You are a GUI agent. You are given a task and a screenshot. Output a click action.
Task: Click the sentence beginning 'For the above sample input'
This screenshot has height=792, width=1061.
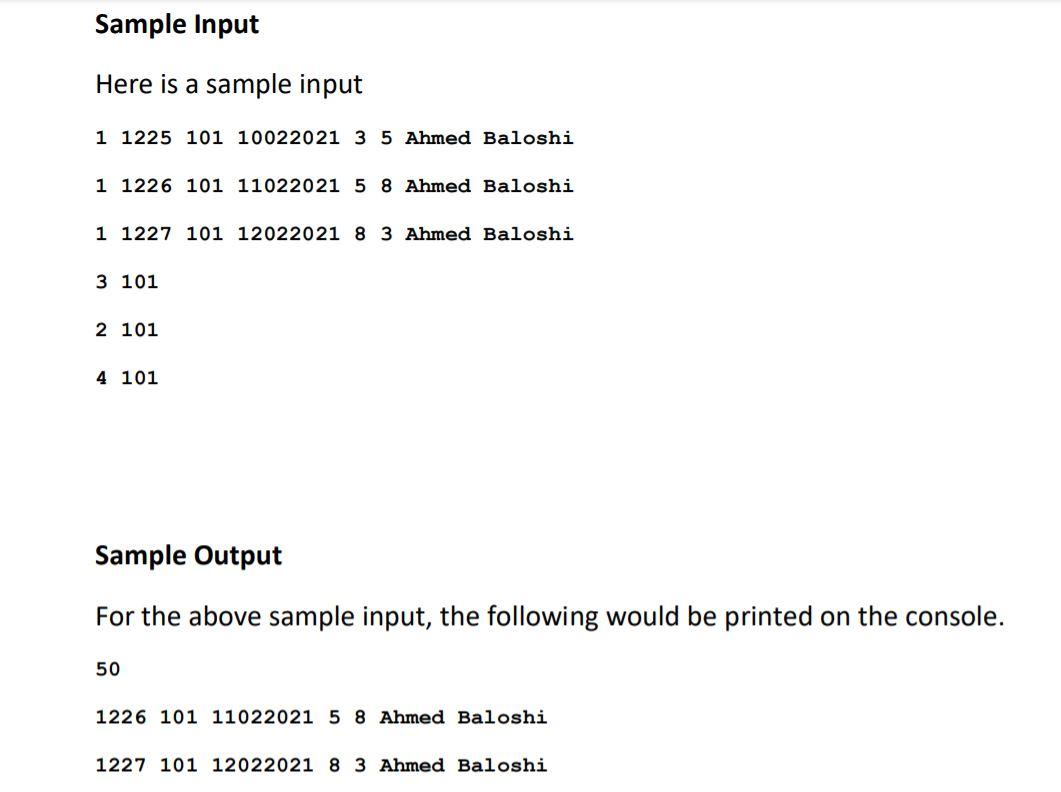pos(549,617)
